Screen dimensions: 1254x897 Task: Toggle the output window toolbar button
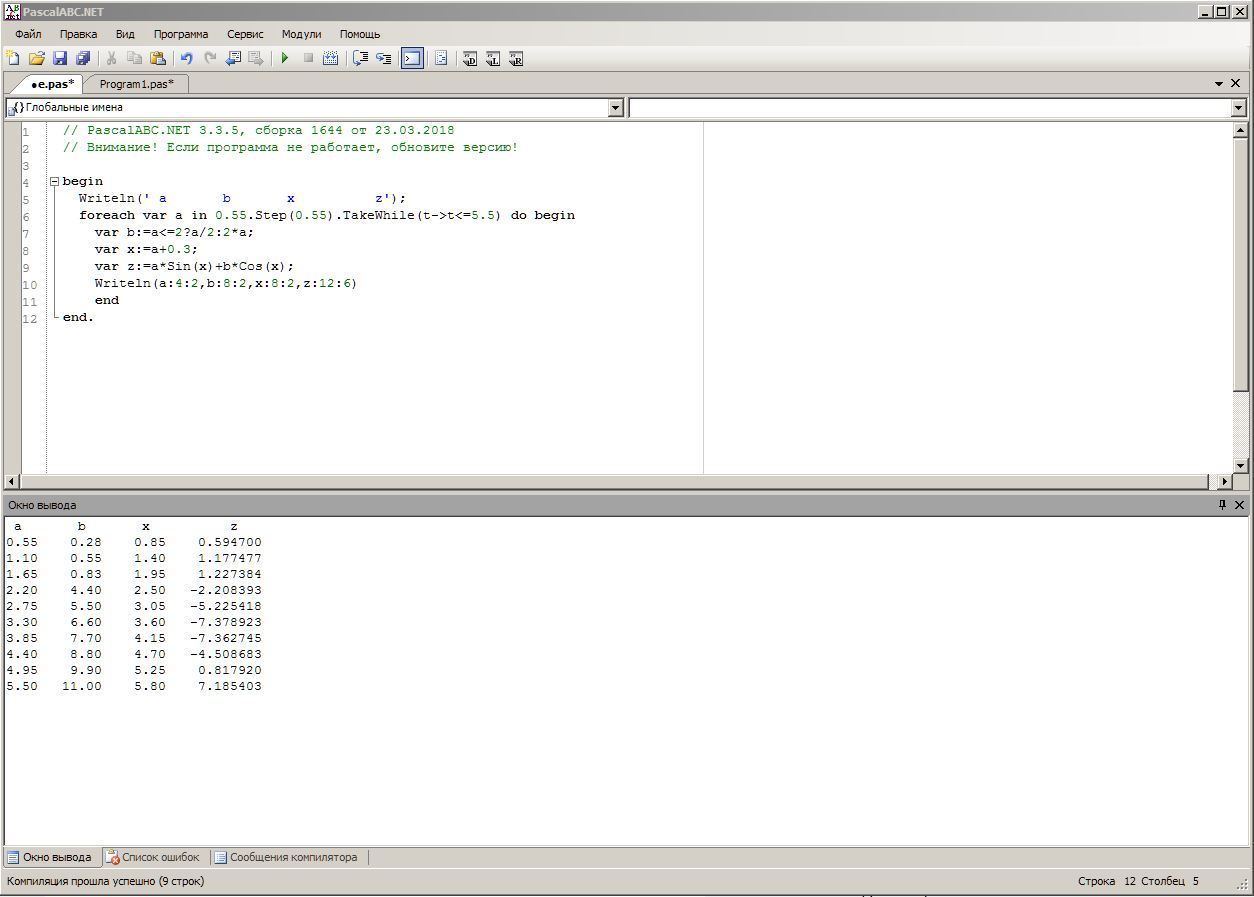[412, 59]
